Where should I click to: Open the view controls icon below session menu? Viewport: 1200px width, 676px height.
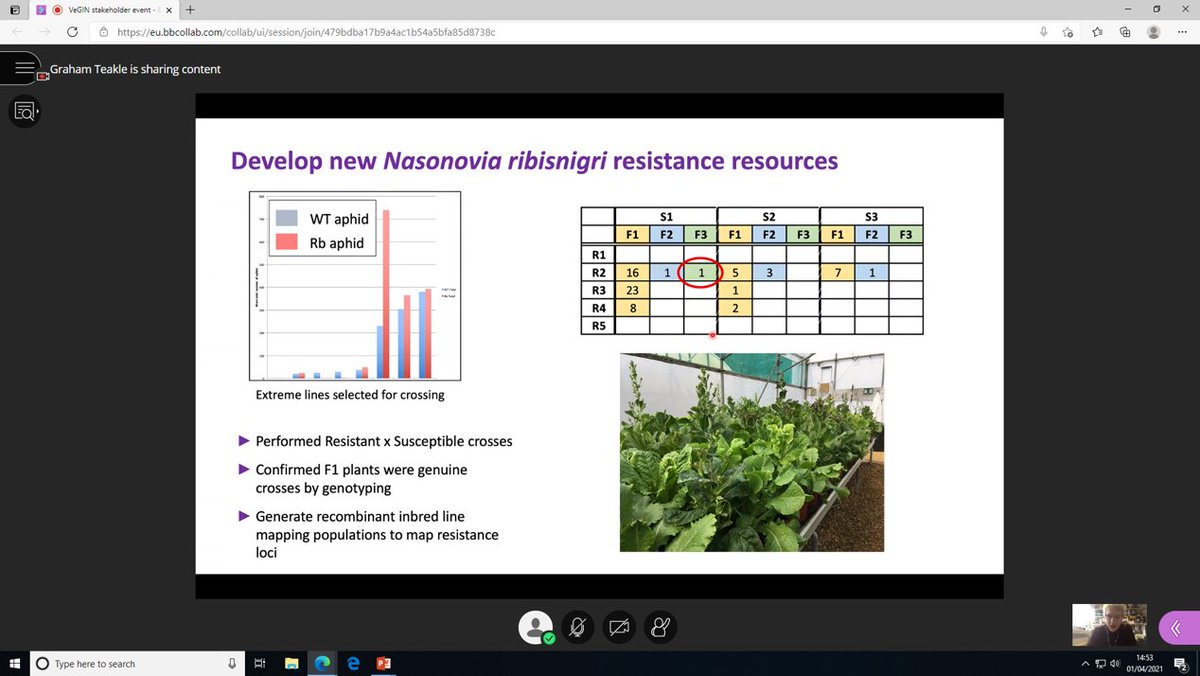point(24,111)
